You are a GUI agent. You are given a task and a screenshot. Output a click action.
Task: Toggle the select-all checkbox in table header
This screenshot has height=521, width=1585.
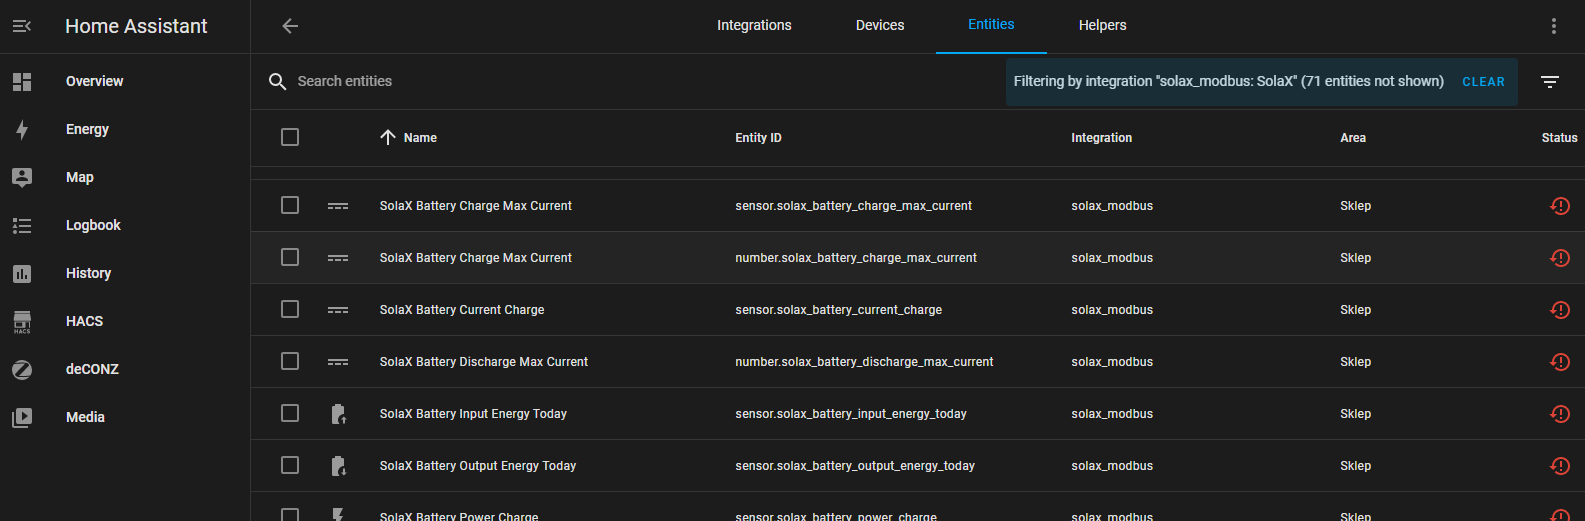(290, 137)
